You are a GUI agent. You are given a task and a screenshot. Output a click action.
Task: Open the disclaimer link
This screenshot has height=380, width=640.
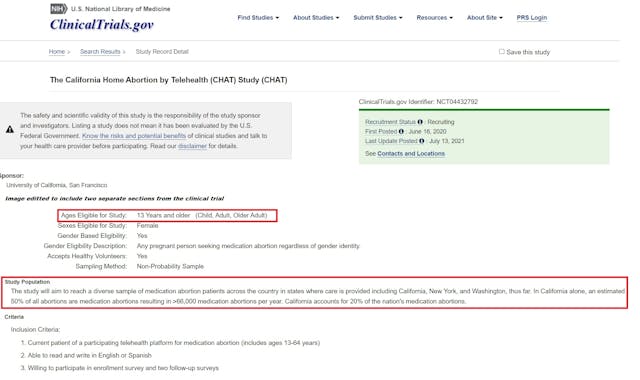192,146
